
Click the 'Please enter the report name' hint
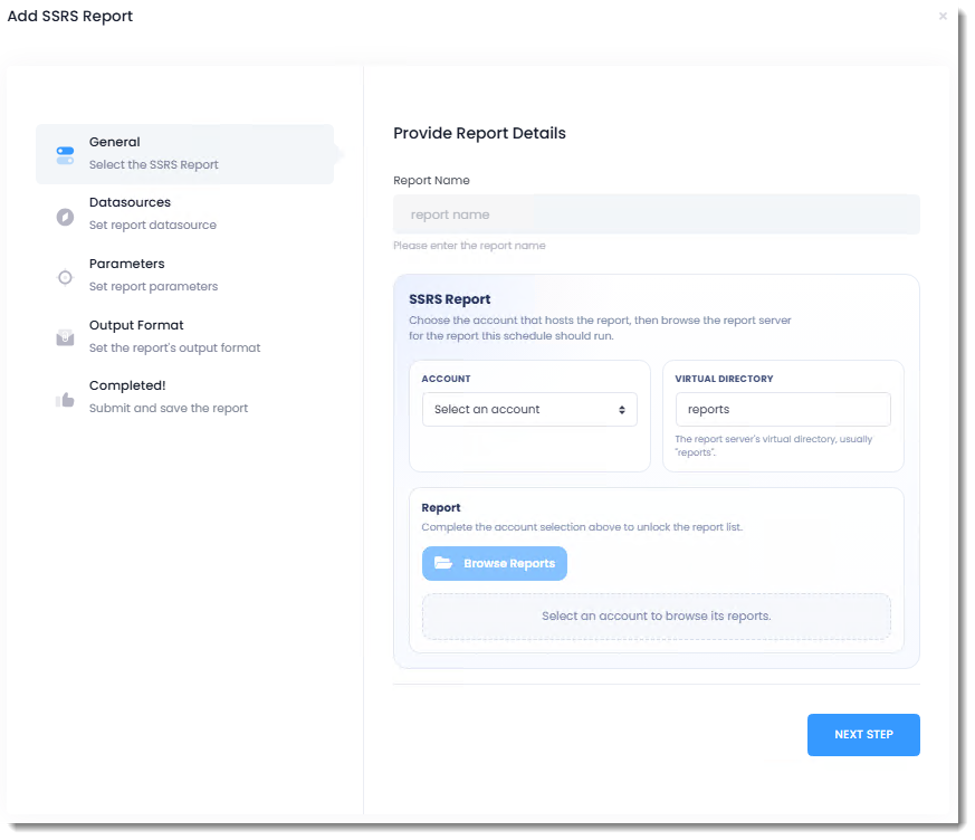[469, 246]
